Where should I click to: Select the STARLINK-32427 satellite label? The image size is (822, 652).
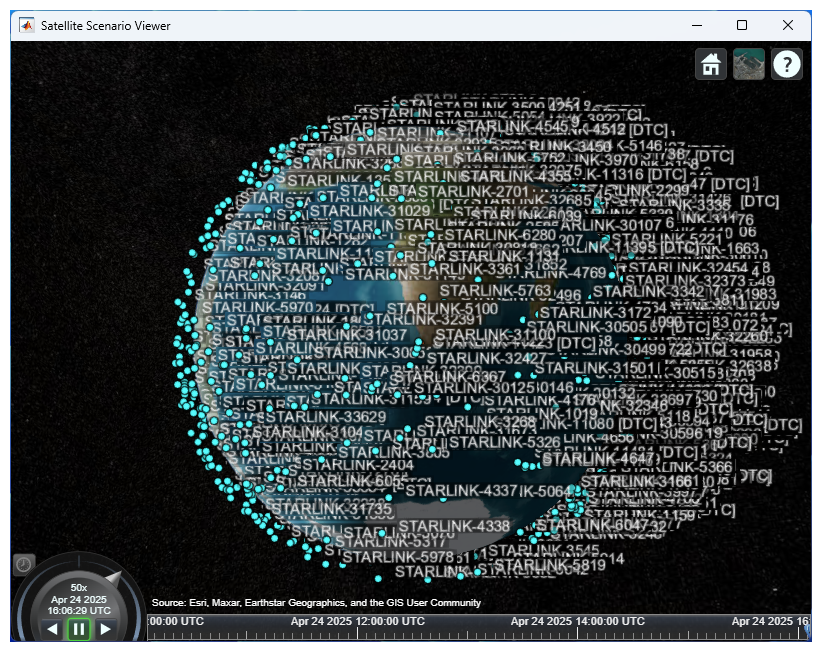pyautogui.click(x=486, y=358)
